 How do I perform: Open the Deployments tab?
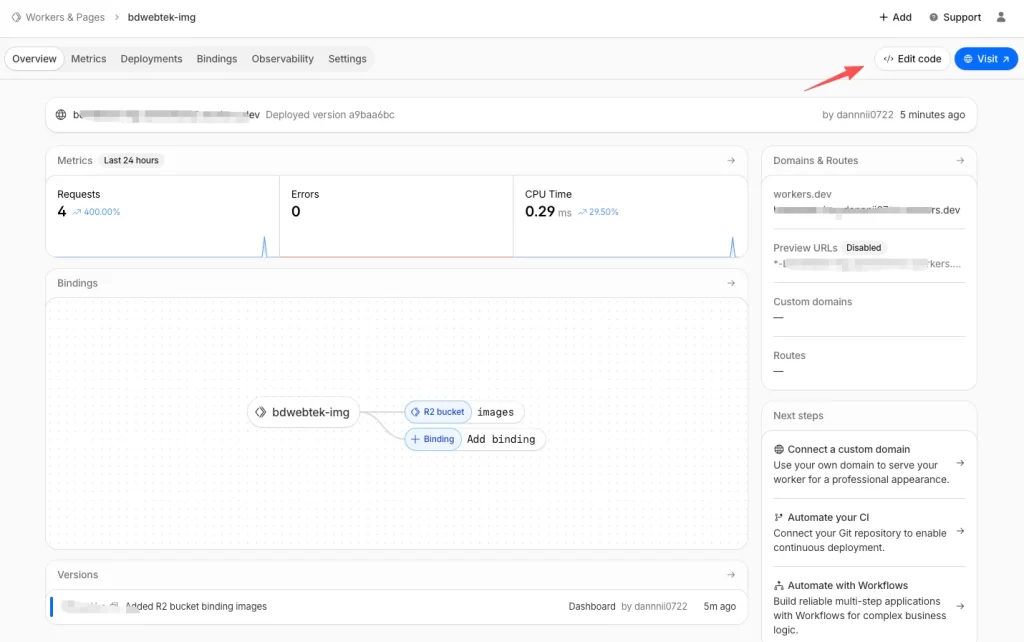(x=151, y=59)
